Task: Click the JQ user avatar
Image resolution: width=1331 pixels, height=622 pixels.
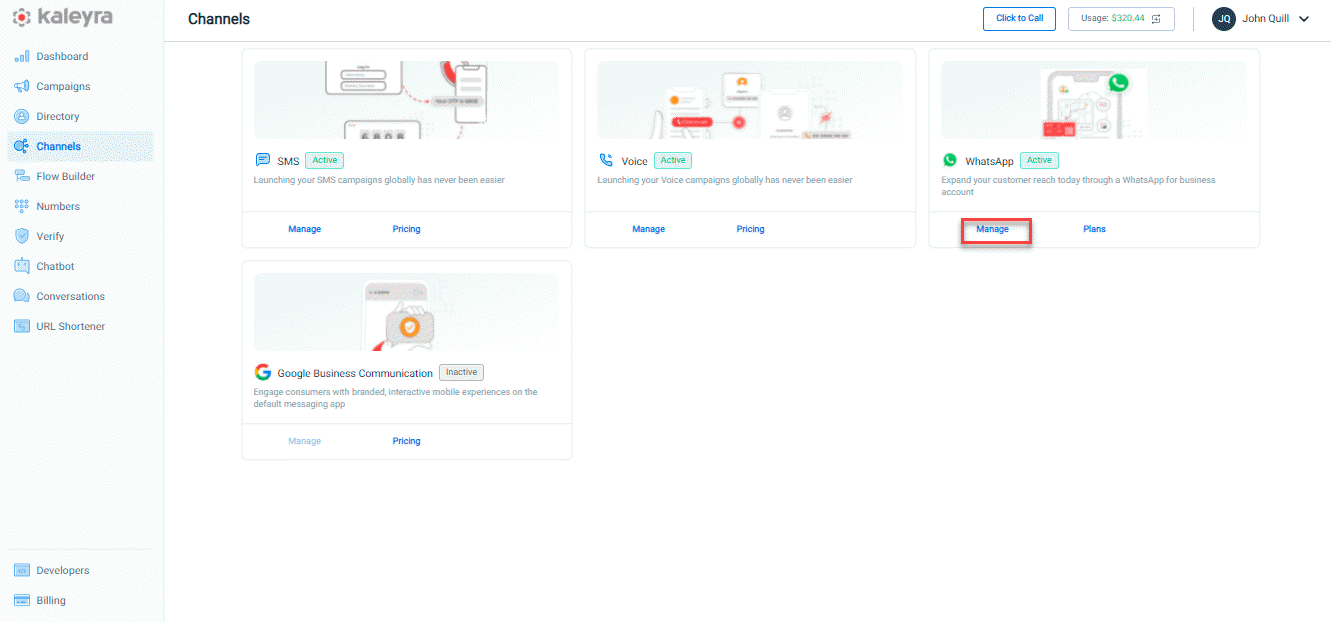Action: (x=1224, y=19)
